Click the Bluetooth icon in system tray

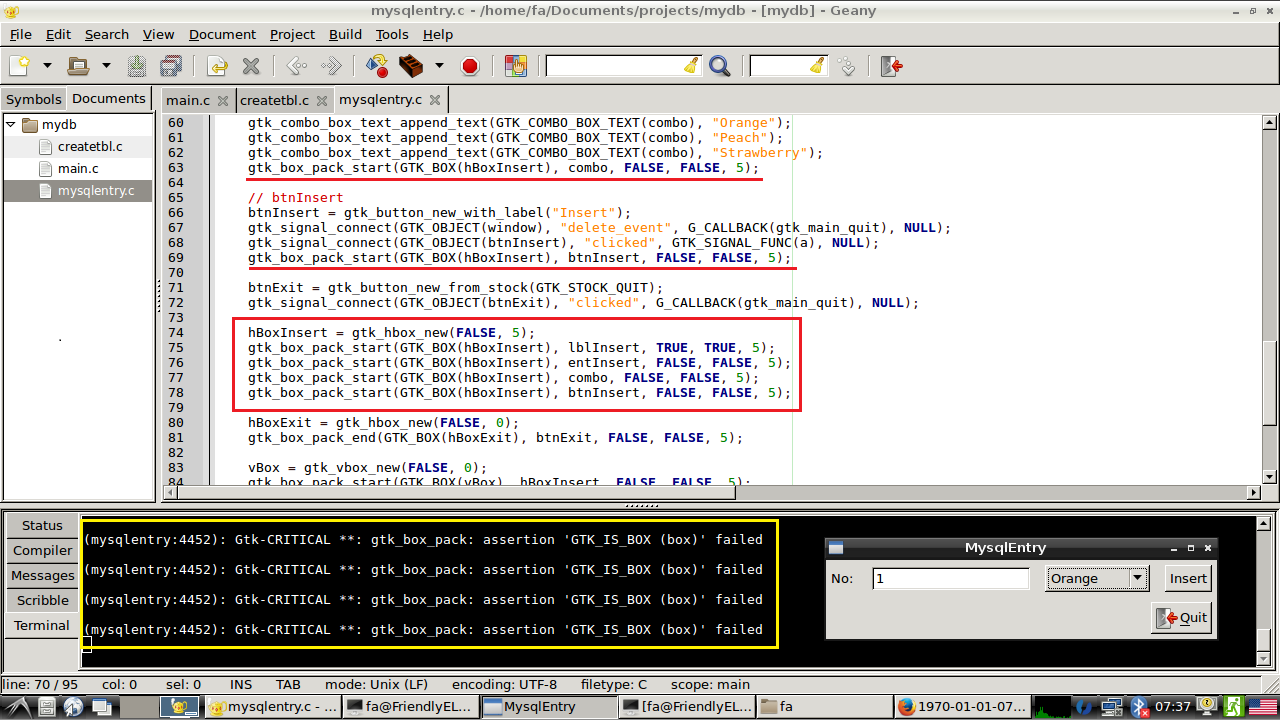coord(1139,706)
